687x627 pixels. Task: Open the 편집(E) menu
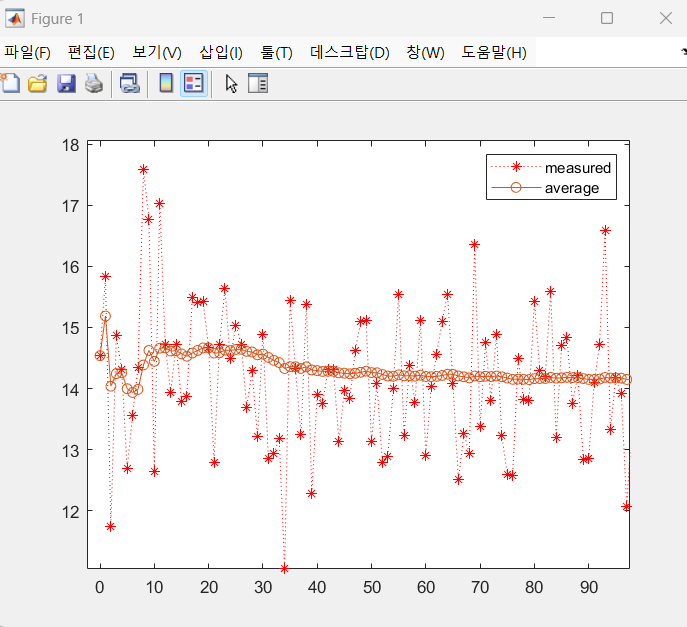91,53
